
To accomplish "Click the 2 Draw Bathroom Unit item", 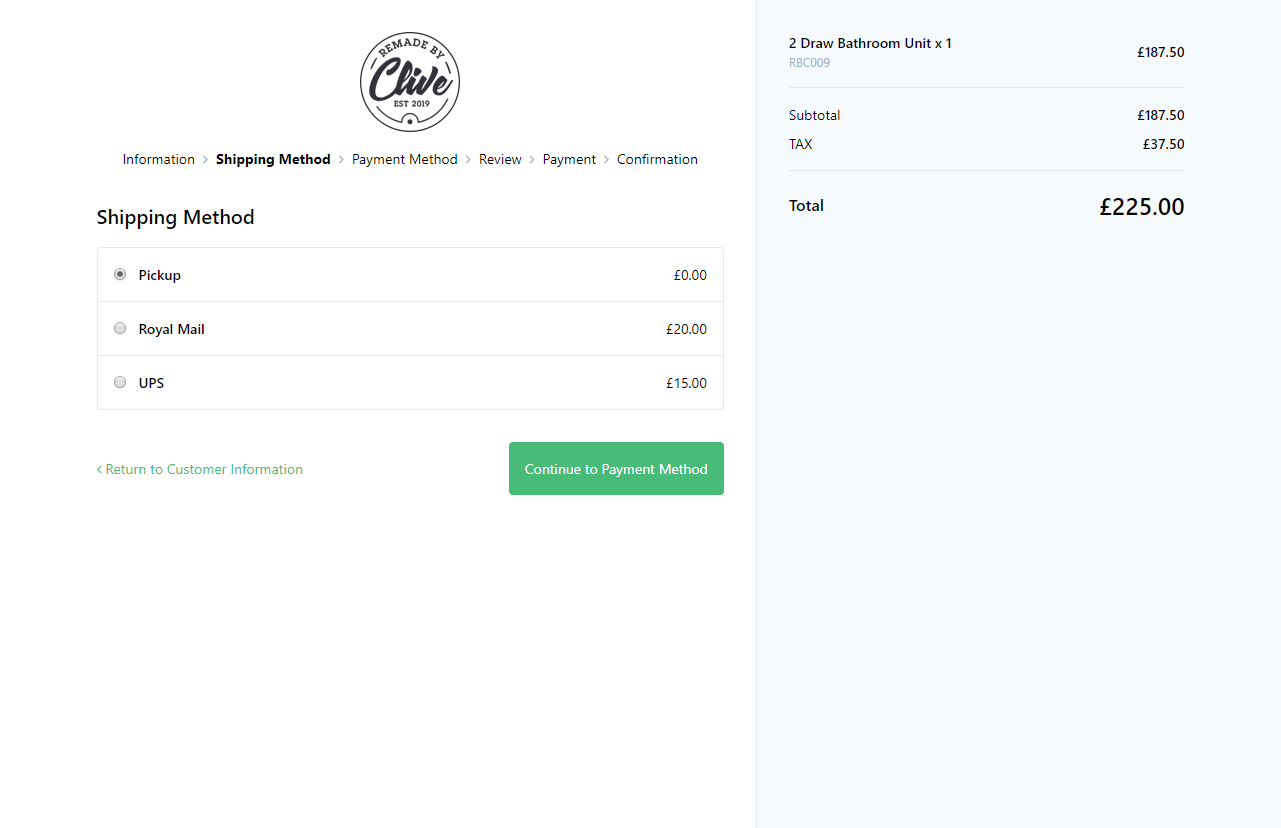I will coord(870,44).
